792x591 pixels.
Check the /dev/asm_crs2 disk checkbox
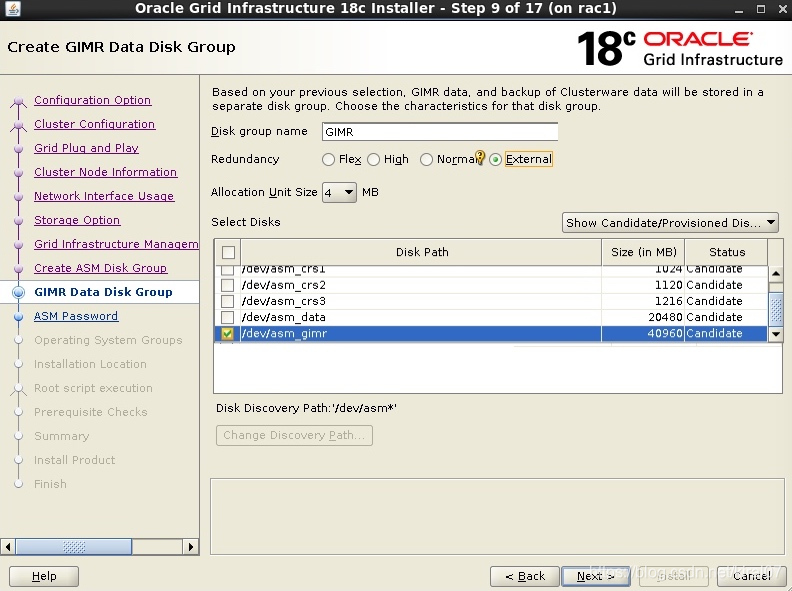tap(227, 285)
